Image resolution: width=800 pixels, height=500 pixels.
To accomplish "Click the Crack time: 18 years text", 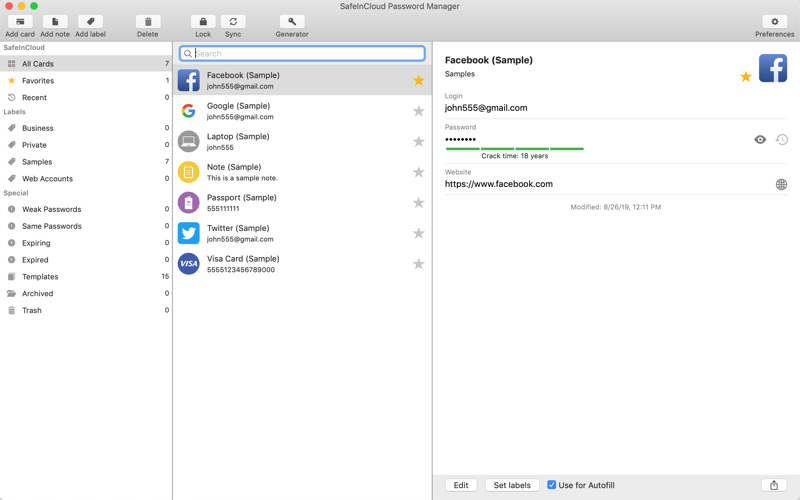I will coord(514,156).
